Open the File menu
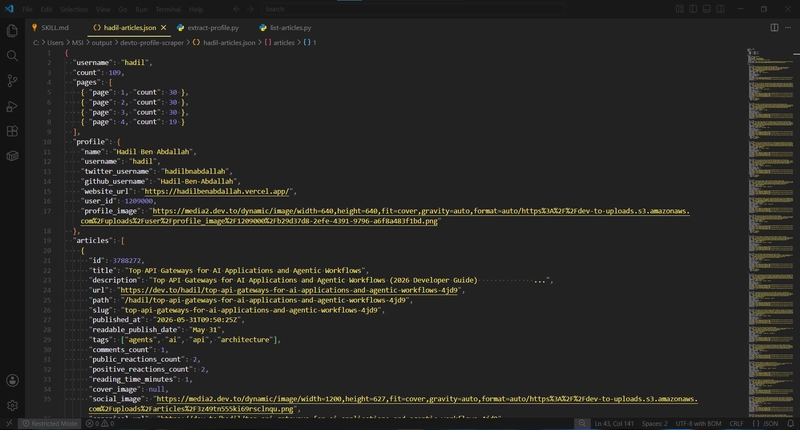This screenshot has width=800, height=430. pyautogui.click(x=28, y=9)
